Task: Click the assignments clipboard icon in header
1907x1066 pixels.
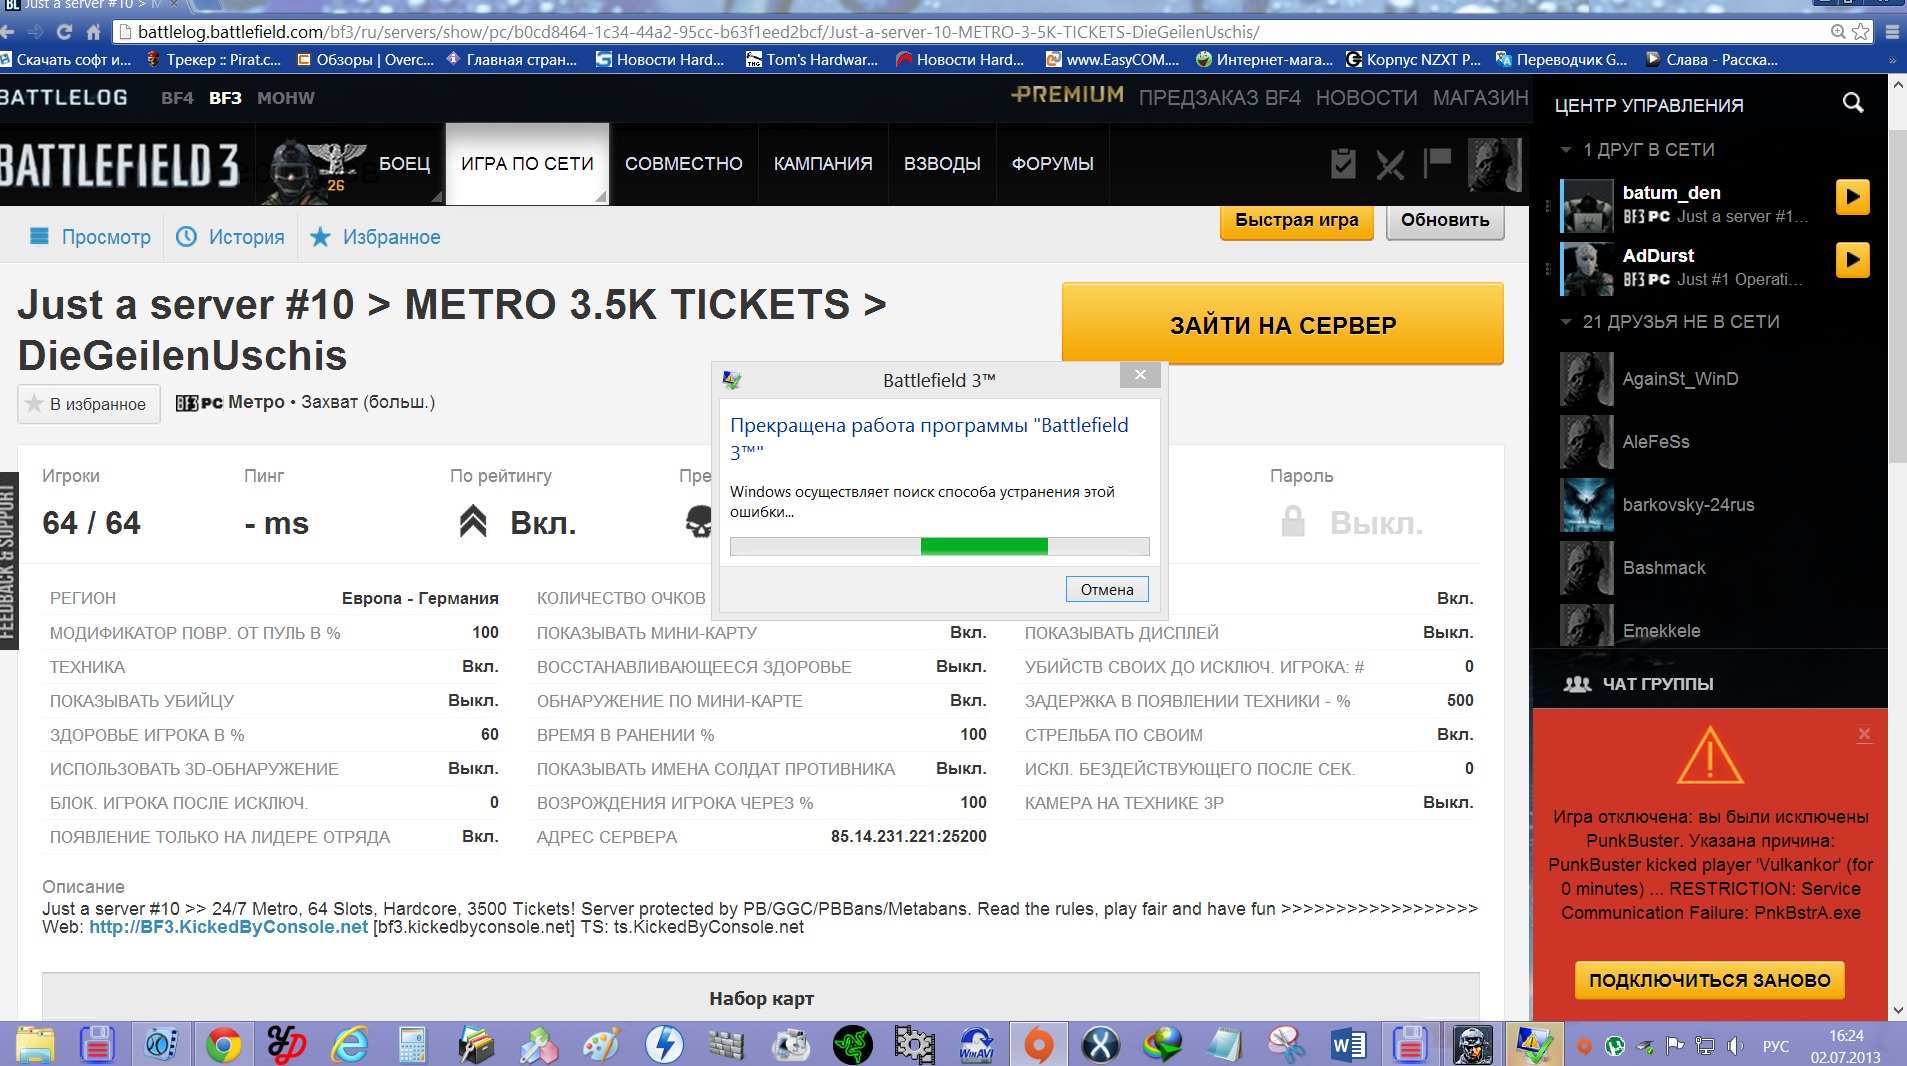Action: [x=1343, y=163]
